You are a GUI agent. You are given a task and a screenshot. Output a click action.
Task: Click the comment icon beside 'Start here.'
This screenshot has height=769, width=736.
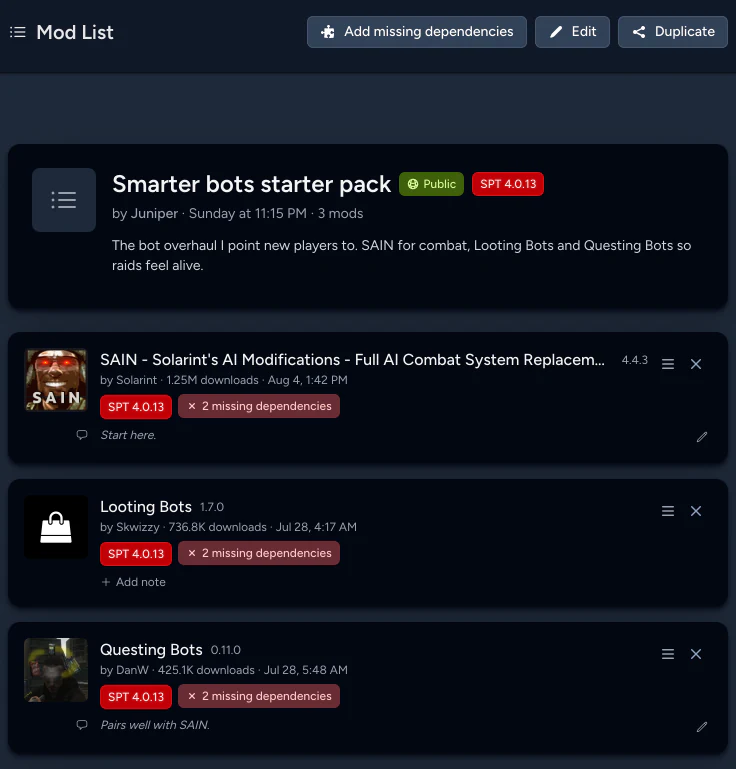click(82, 435)
